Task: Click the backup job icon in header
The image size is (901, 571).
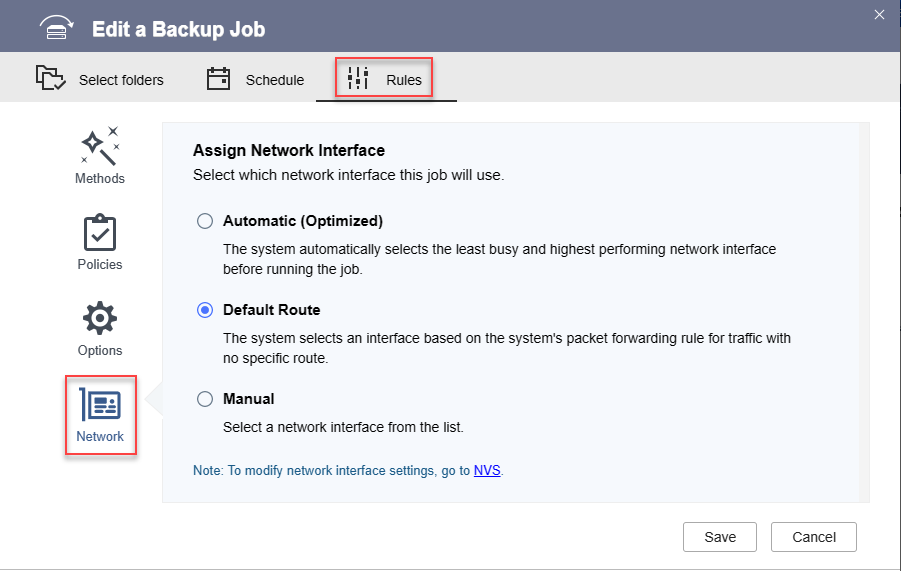Action: (57, 28)
